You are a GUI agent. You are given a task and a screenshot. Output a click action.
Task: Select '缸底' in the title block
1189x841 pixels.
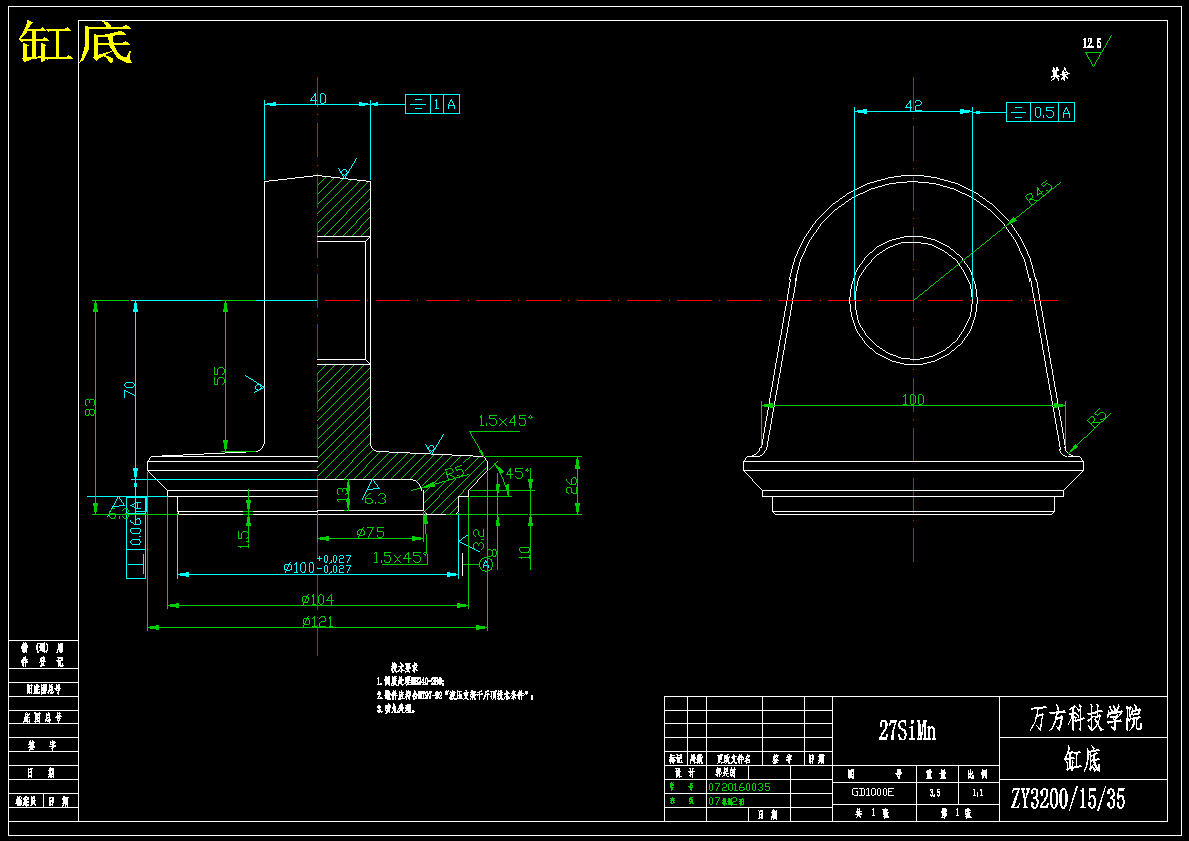coord(1082,759)
